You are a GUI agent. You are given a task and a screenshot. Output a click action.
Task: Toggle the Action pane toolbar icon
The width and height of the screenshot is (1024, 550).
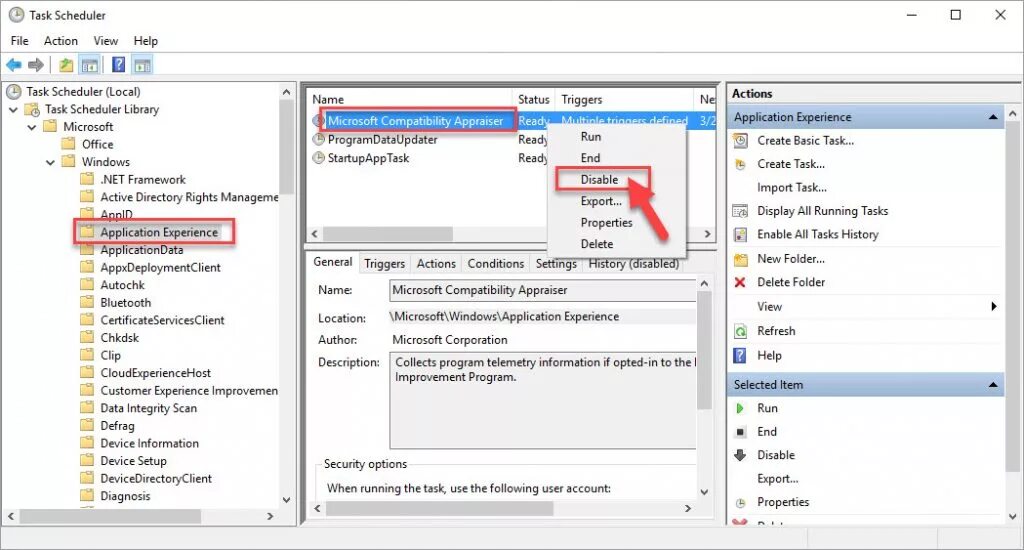tap(142, 65)
